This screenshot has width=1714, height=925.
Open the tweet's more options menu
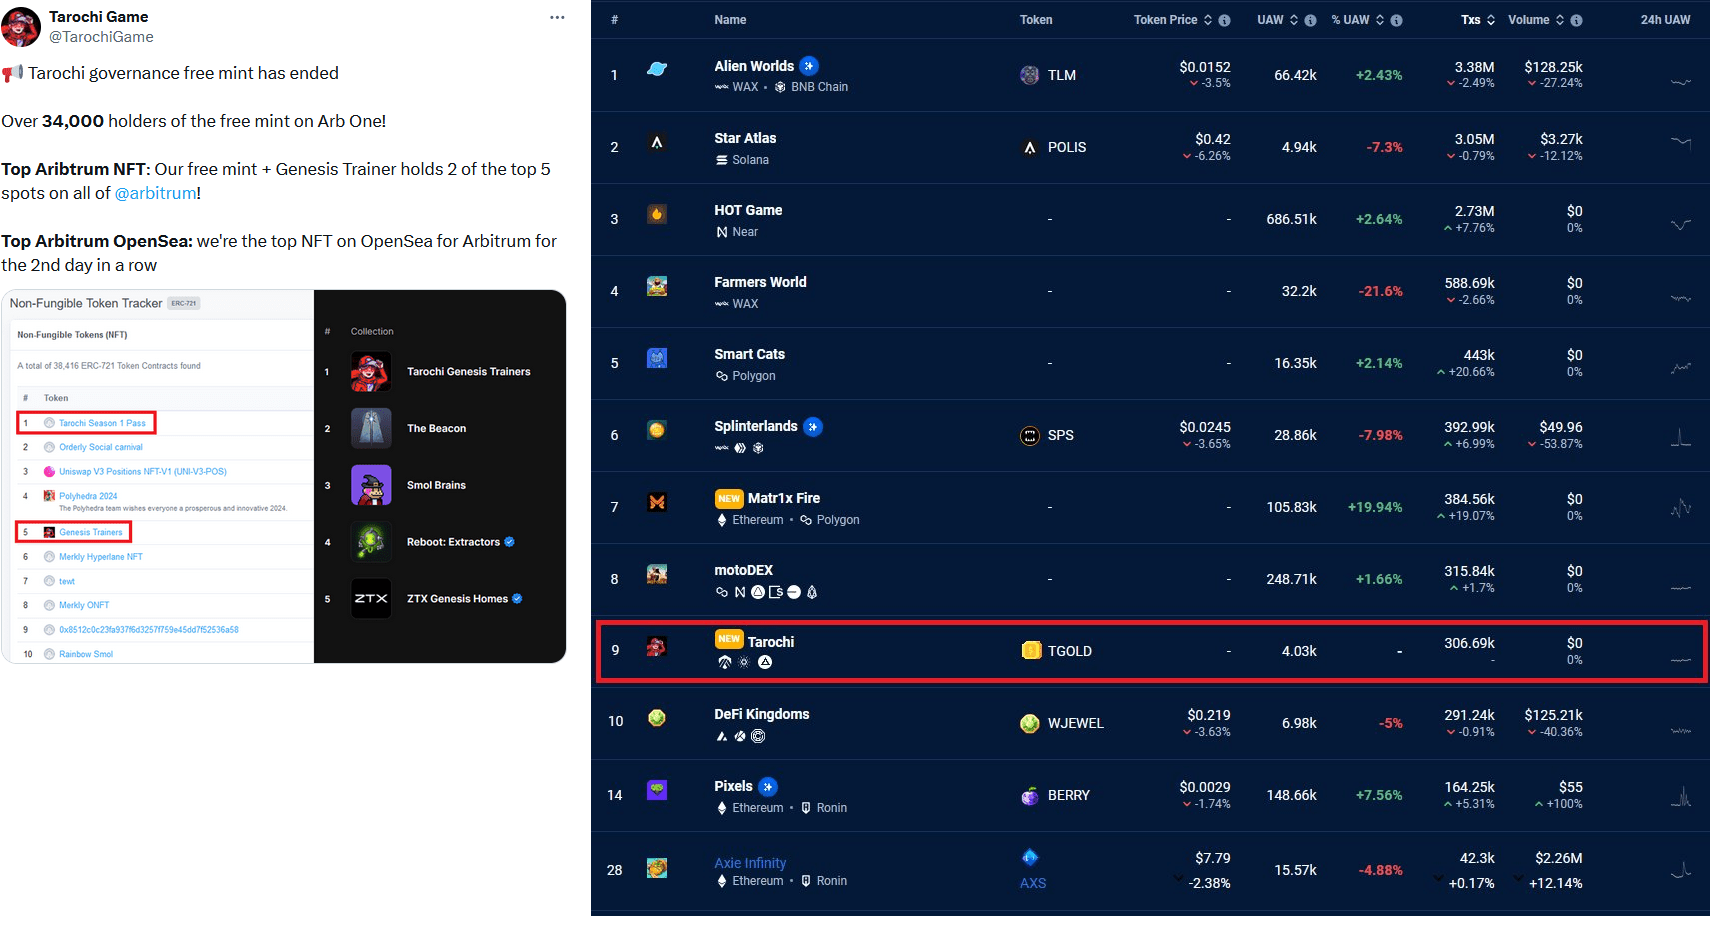pos(557,17)
